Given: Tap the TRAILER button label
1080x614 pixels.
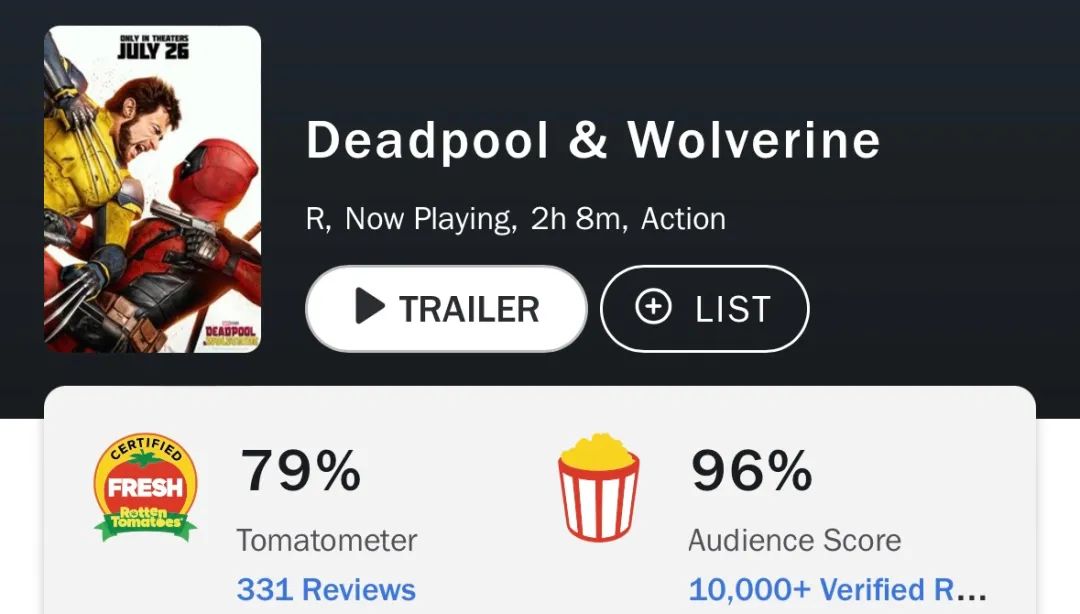Looking at the screenshot, I should (469, 309).
